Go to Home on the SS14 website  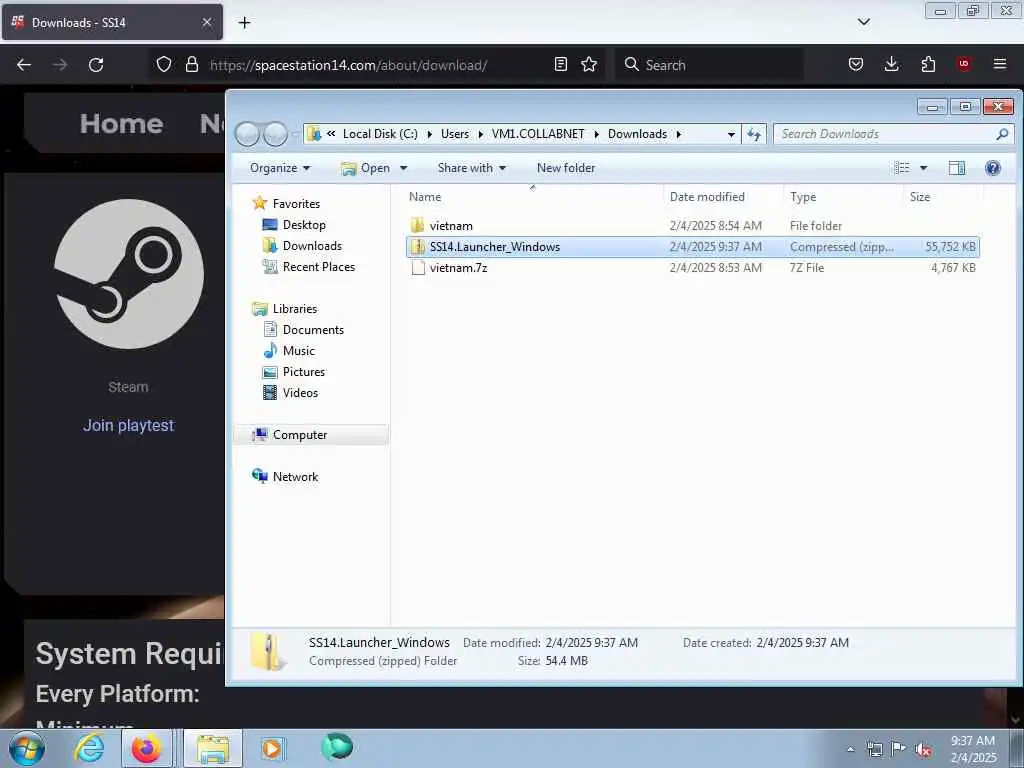(121, 123)
